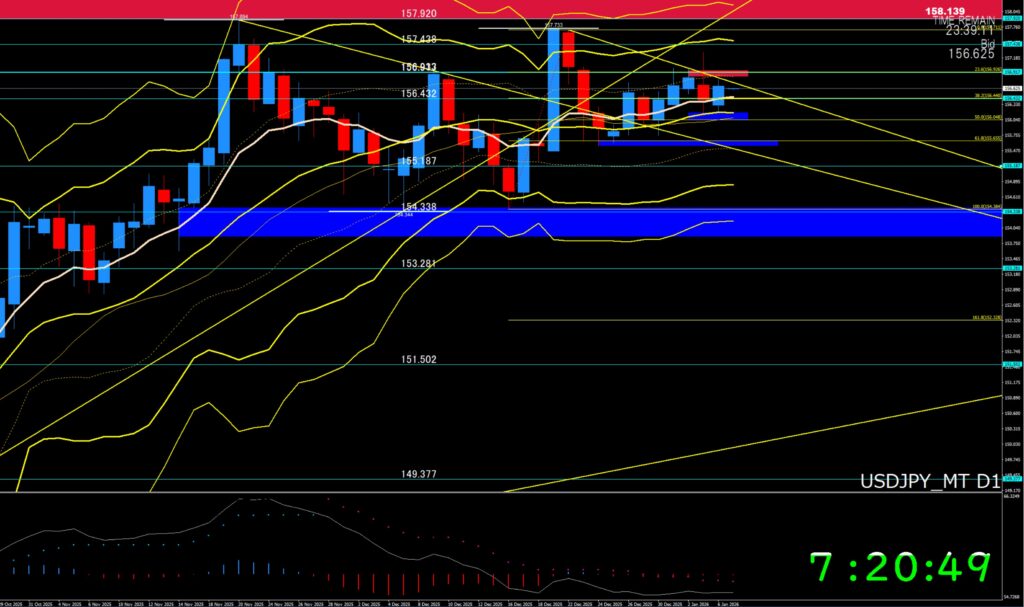
Task: Select the 161.8 Fibonacci extension label
Action: pyautogui.click(x=985, y=319)
